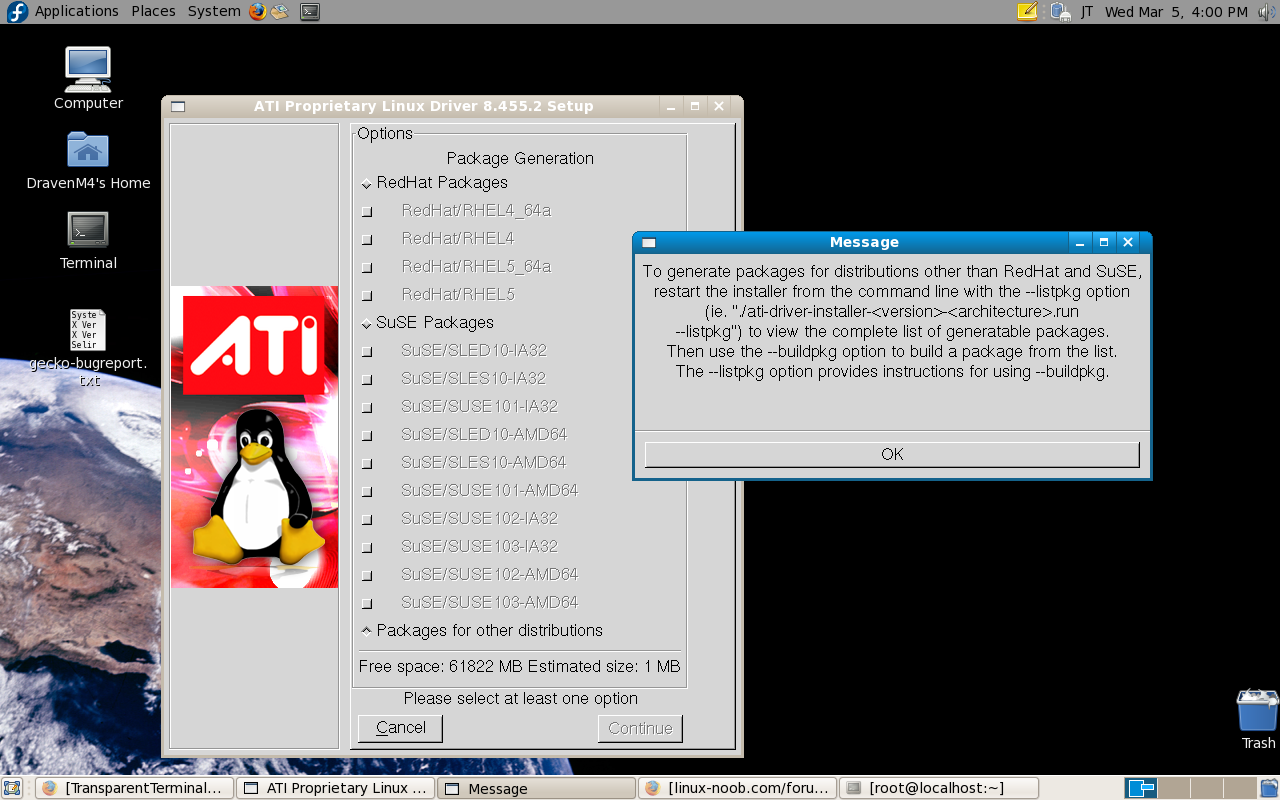Click the Cancel button in ATI Setup
1280x800 pixels.
point(400,728)
